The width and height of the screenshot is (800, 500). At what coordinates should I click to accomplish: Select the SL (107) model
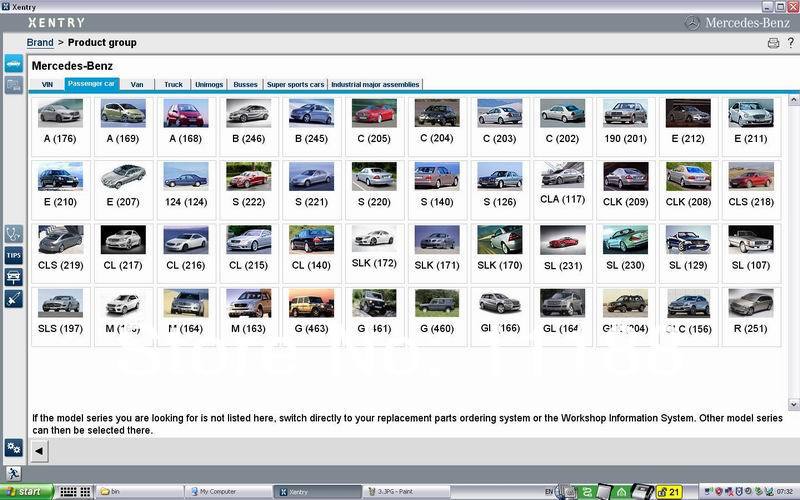tap(751, 253)
